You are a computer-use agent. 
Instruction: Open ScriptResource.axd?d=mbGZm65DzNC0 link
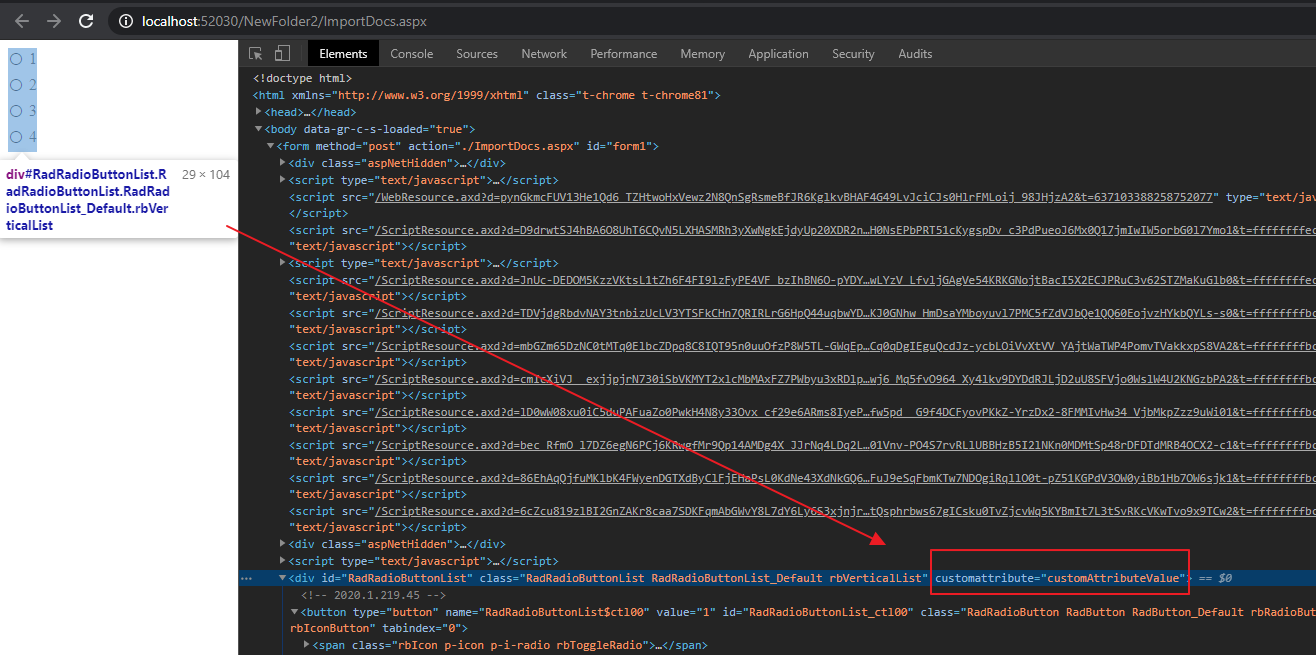coord(844,346)
